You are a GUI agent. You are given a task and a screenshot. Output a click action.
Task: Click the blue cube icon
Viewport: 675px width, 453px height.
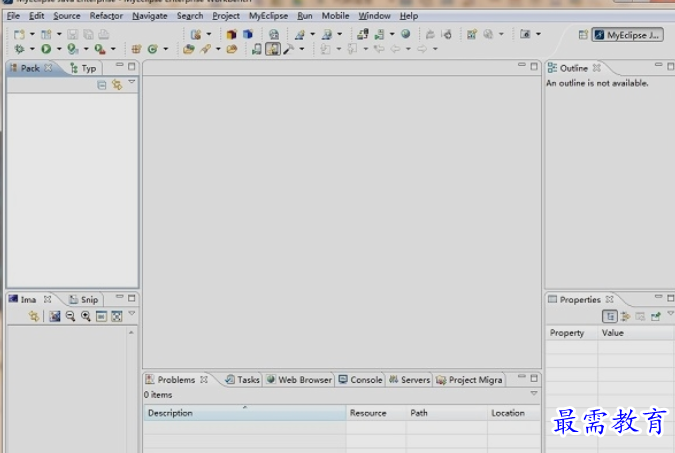click(248, 34)
